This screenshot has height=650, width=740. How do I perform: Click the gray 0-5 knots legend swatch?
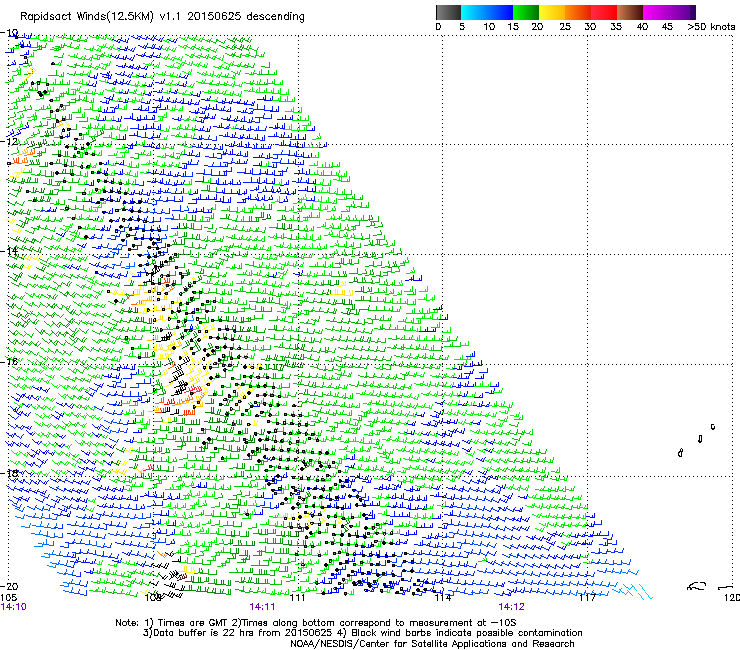tap(448, 12)
